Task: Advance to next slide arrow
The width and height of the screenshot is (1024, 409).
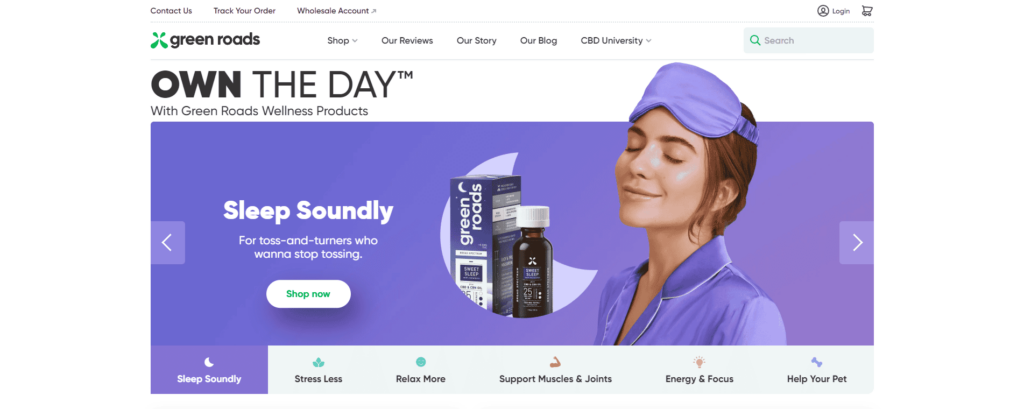Action: click(x=856, y=242)
